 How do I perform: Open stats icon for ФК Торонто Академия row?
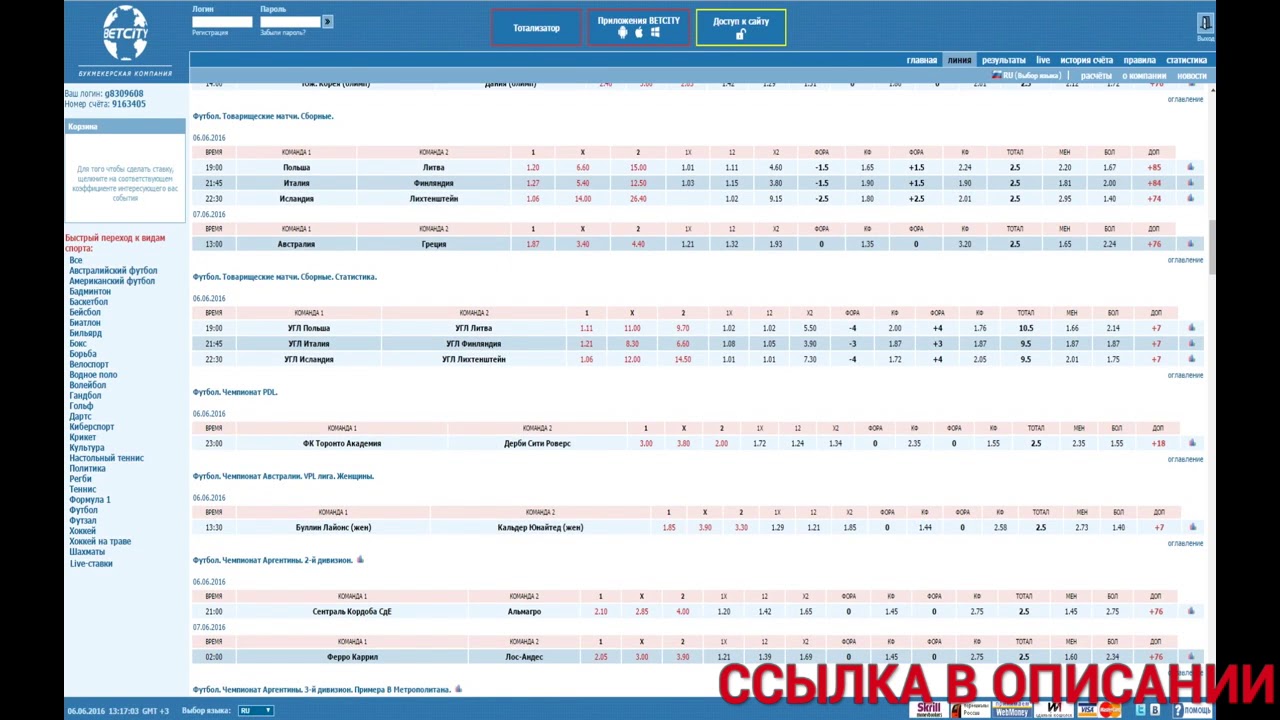(x=1190, y=443)
